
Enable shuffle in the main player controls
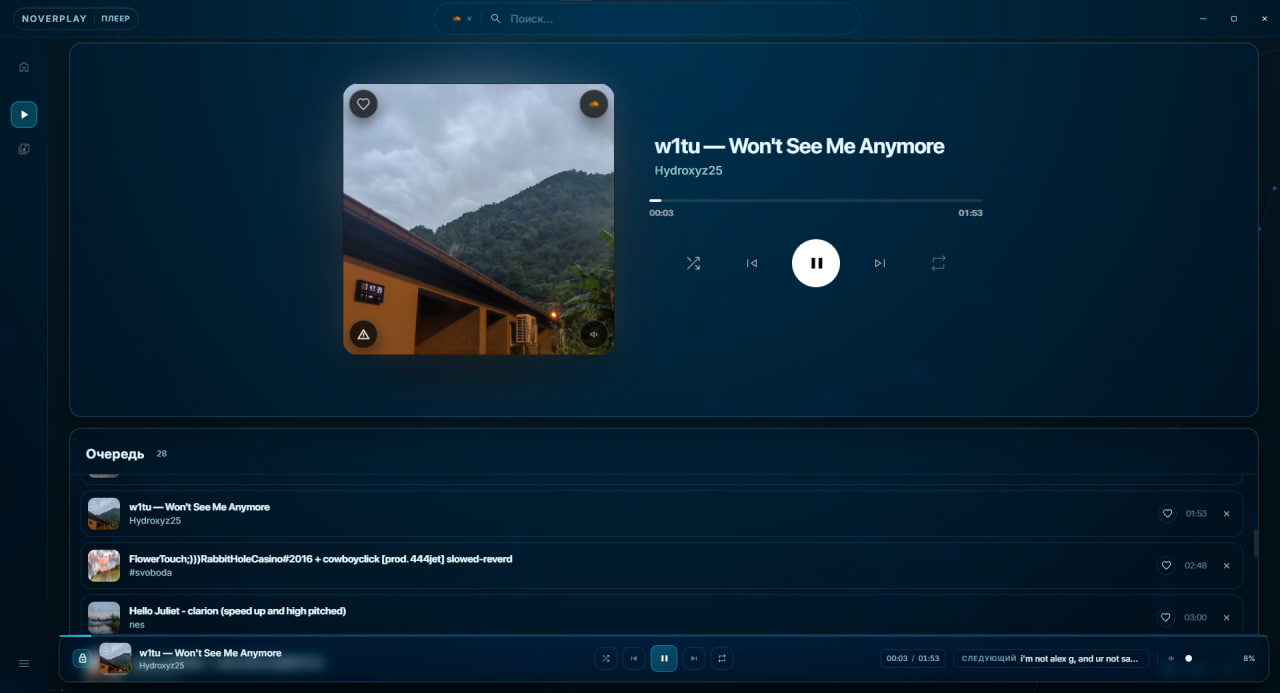[693, 263]
